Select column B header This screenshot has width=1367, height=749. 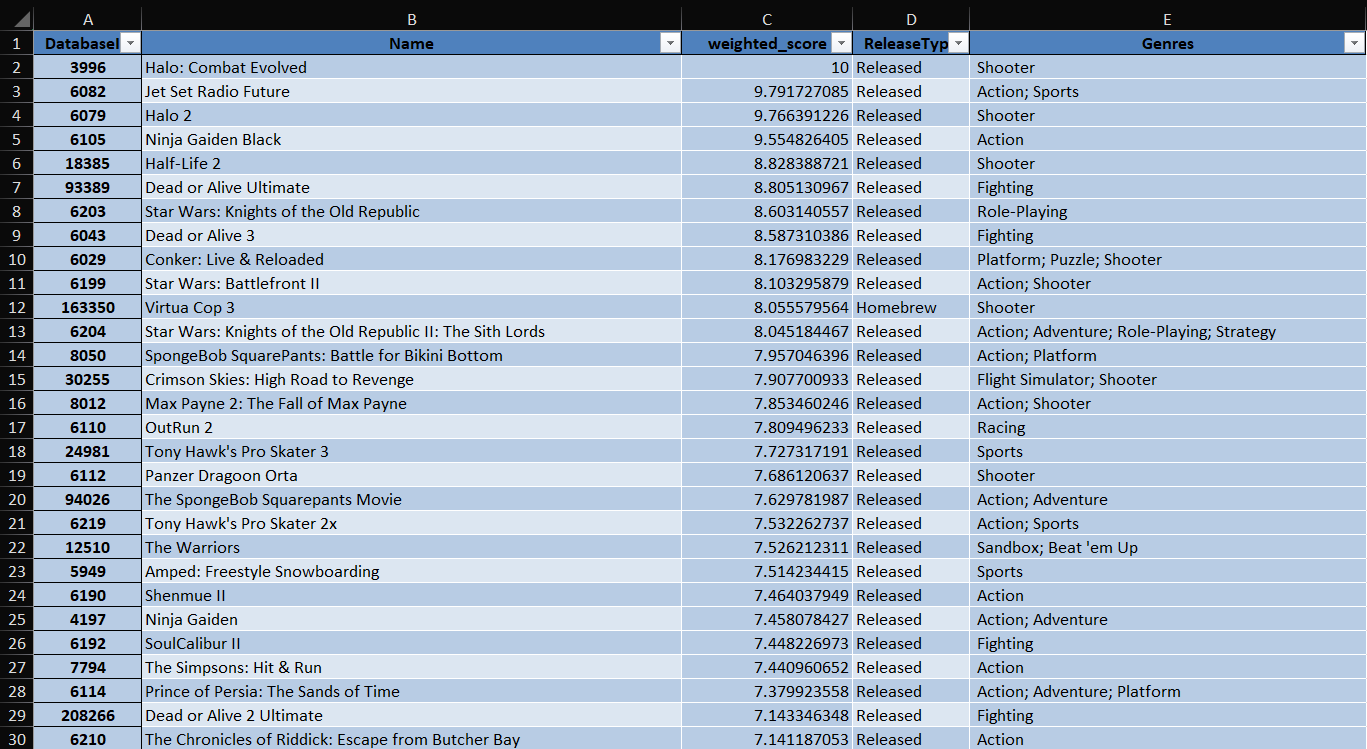coord(412,19)
